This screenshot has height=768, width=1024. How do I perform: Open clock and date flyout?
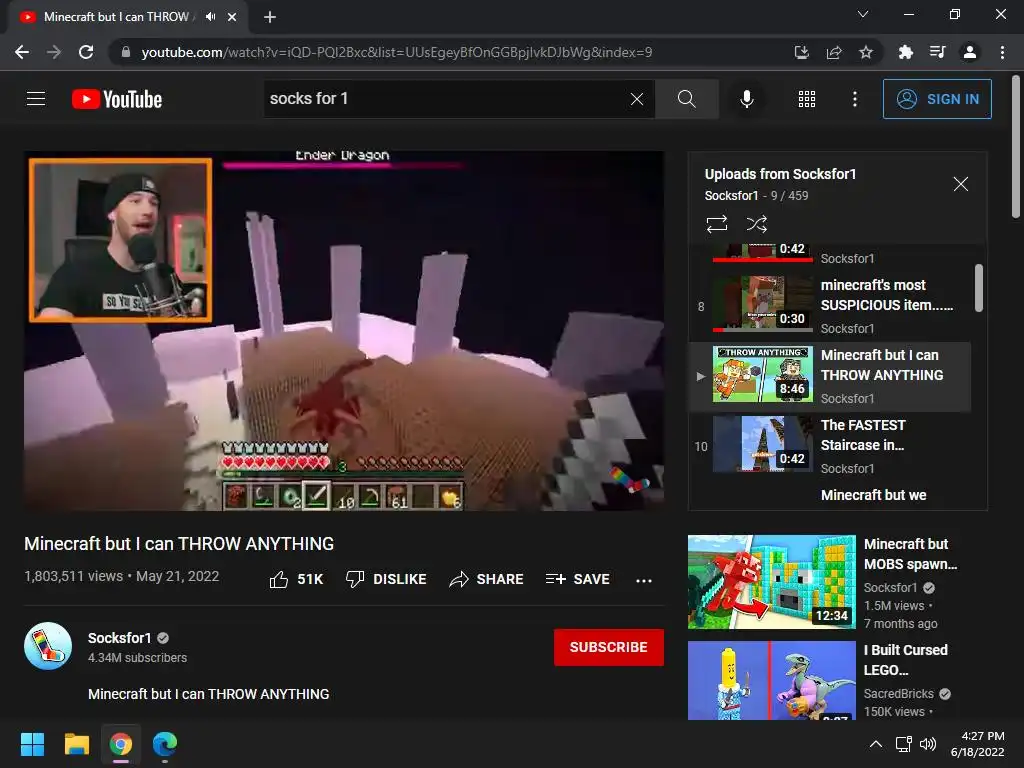[x=978, y=744]
